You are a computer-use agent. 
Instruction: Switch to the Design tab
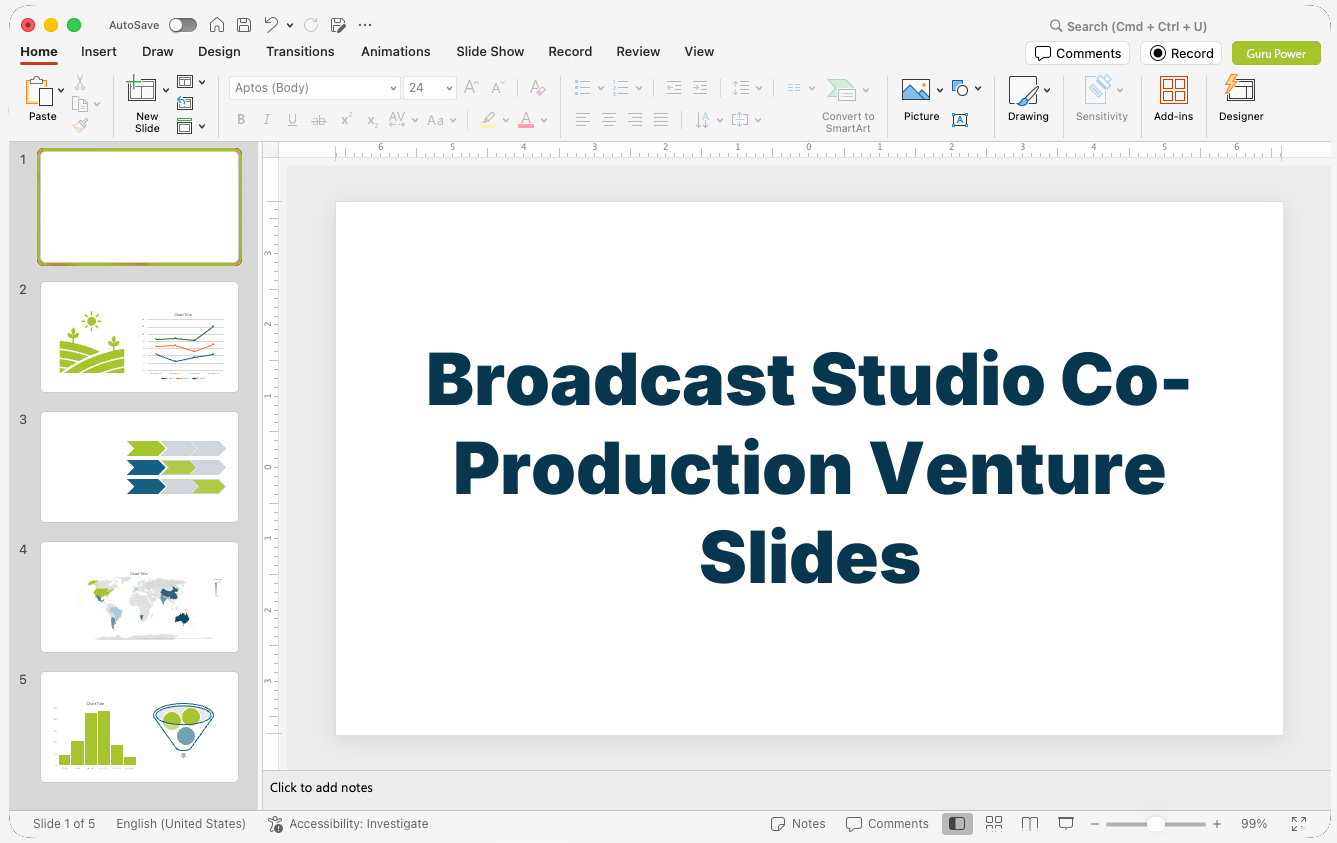click(x=219, y=52)
